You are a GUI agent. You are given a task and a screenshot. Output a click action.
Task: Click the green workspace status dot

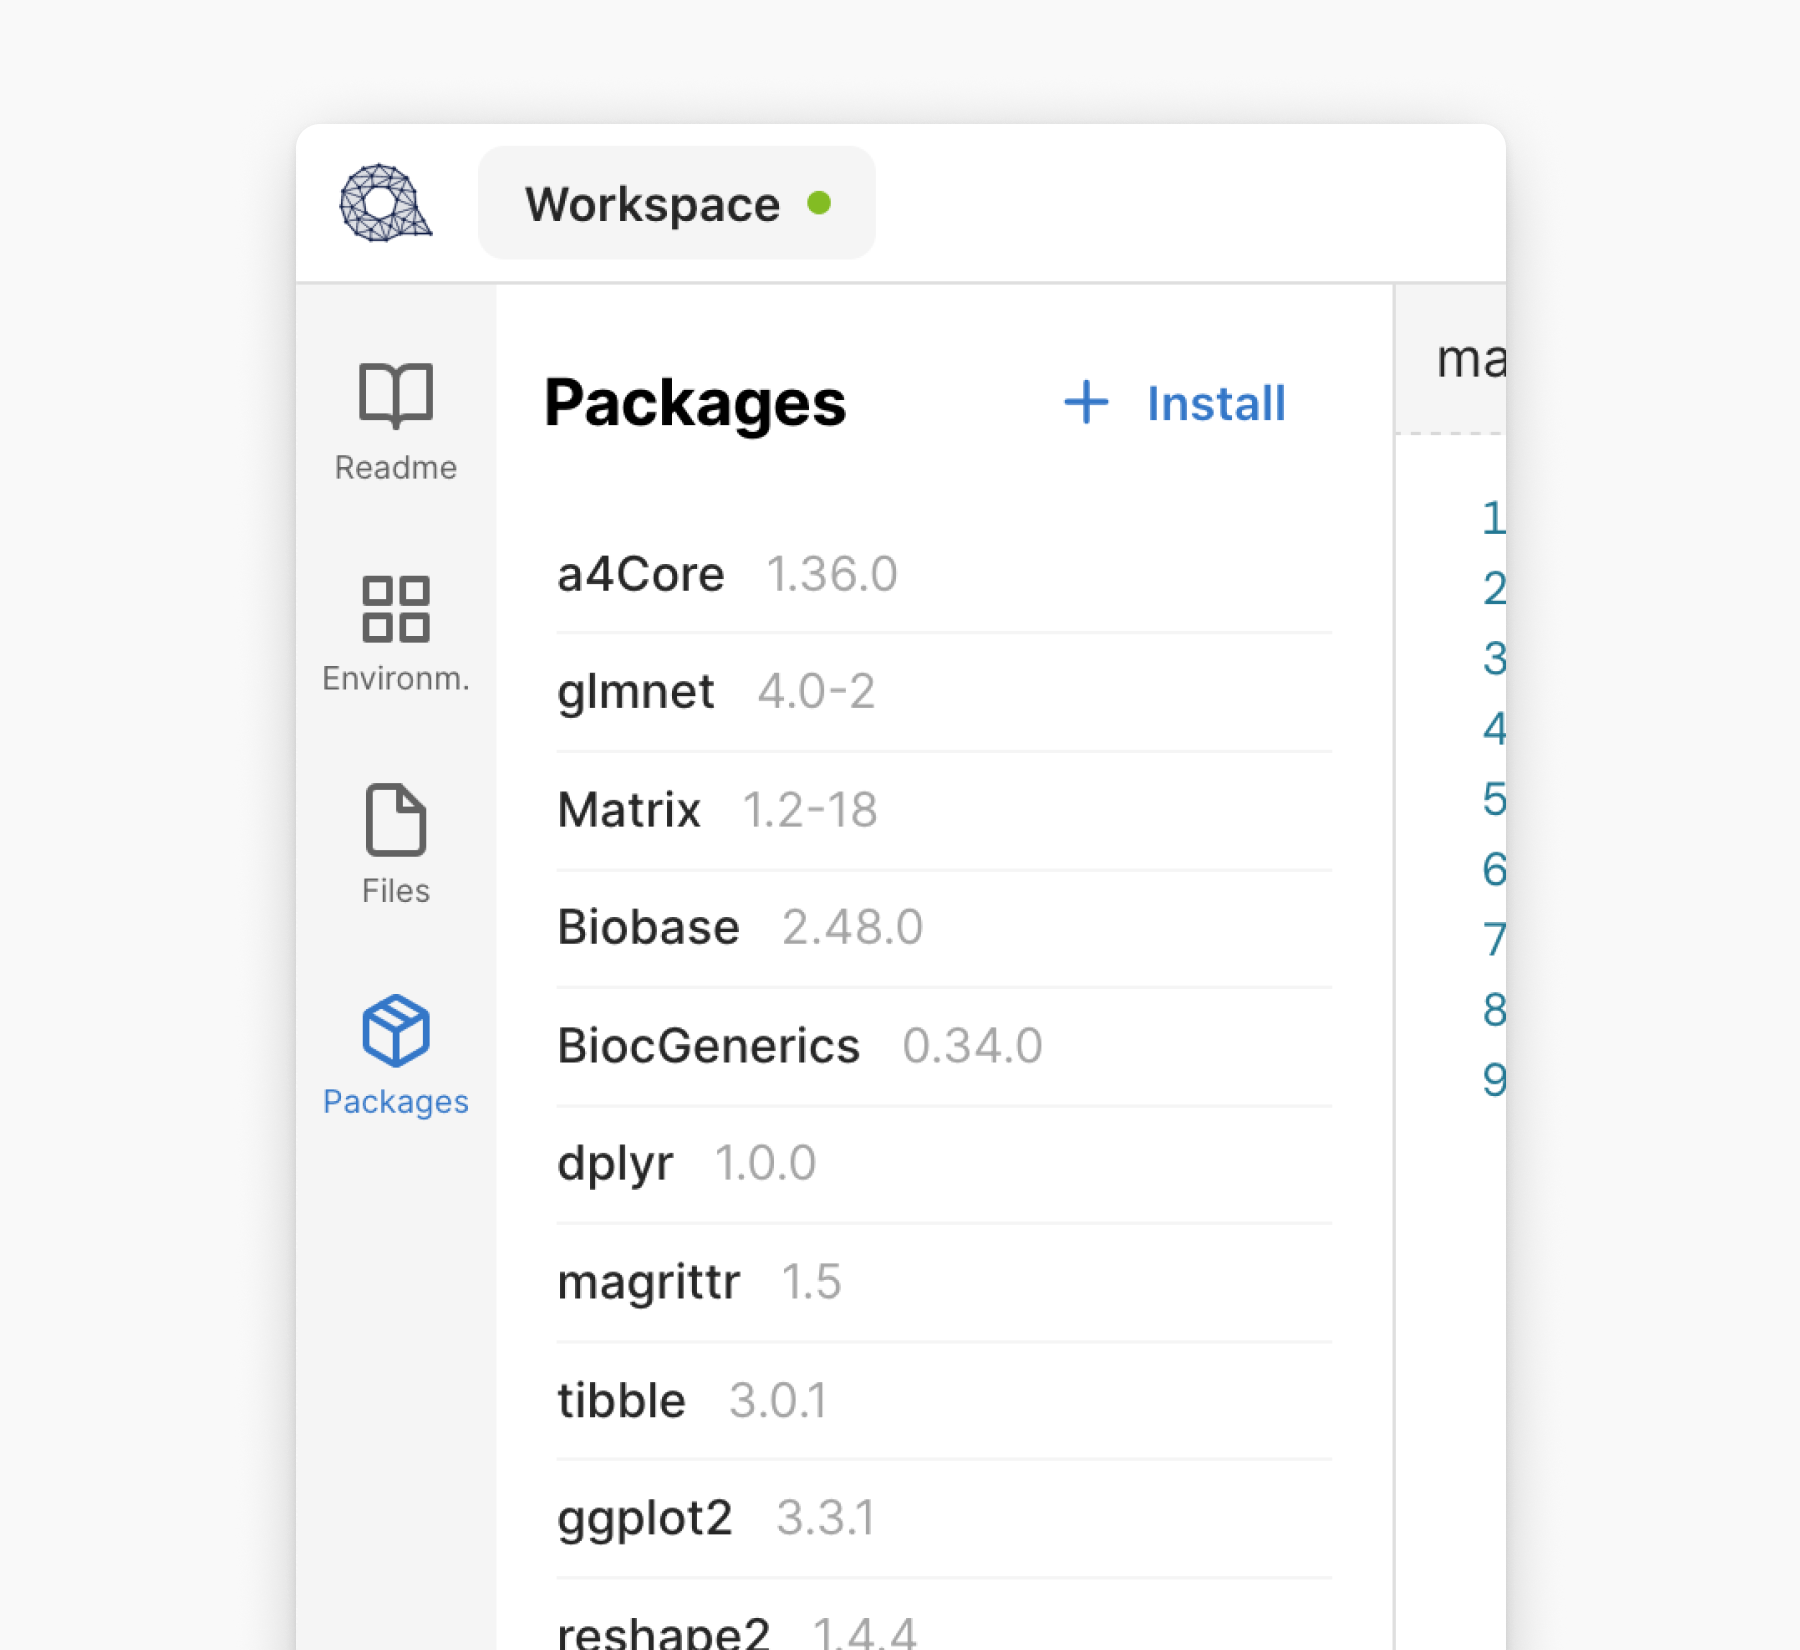[x=819, y=203]
